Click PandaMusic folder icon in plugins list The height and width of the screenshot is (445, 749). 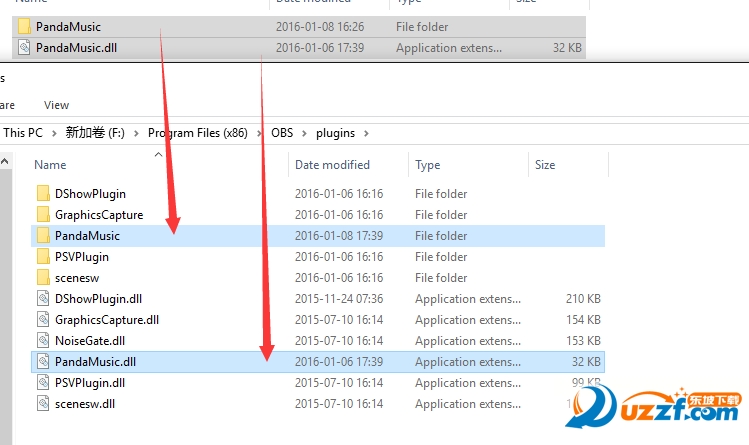tap(43, 236)
